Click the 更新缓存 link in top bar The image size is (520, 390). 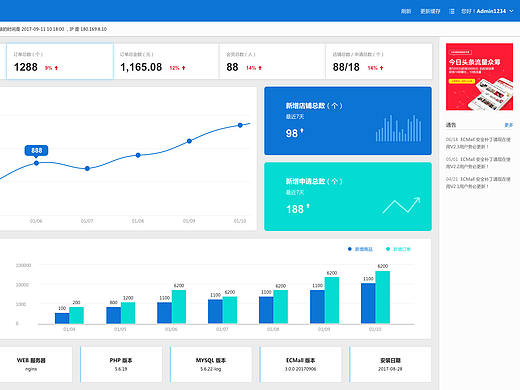point(430,11)
